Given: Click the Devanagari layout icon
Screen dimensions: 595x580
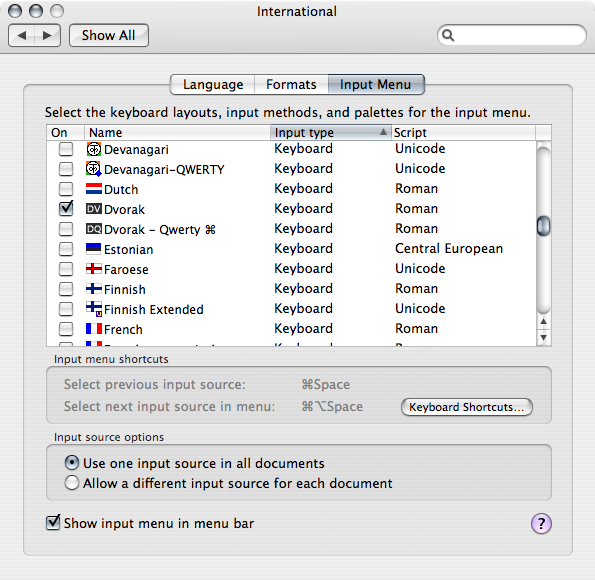Looking at the screenshot, I should (x=94, y=149).
